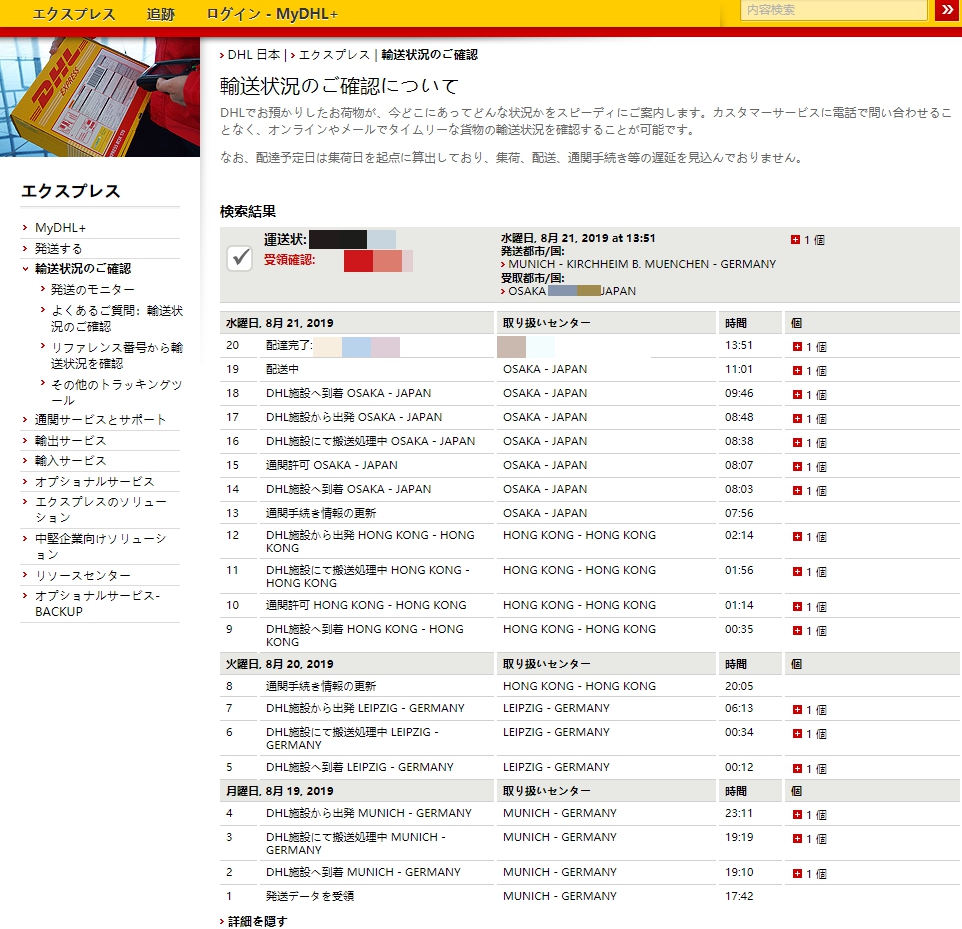Image resolution: width=962 pixels, height=929 pixels.
Task: Click the 受領確認 label
Action: [290, 260]
